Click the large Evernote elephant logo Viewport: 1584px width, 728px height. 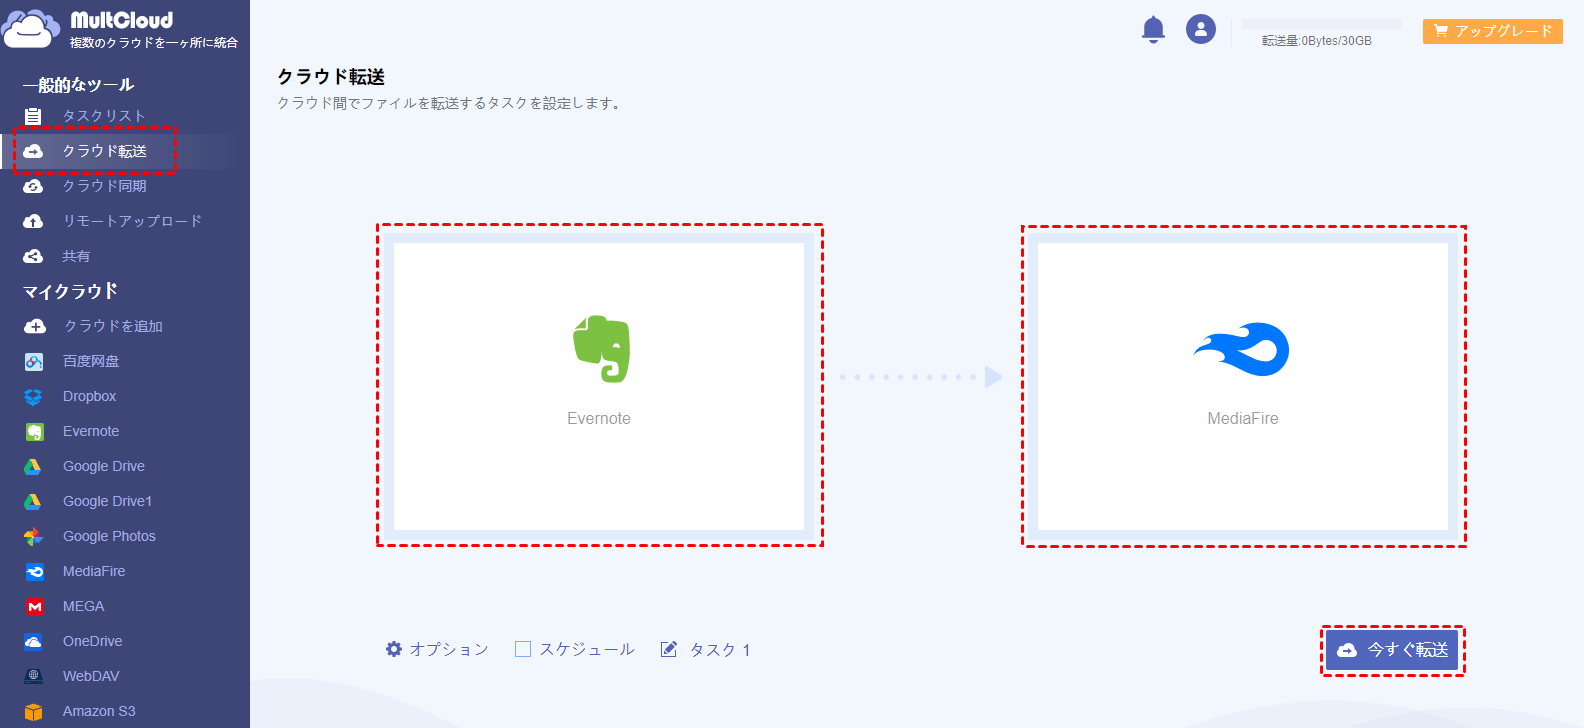(x=601, y=349)
